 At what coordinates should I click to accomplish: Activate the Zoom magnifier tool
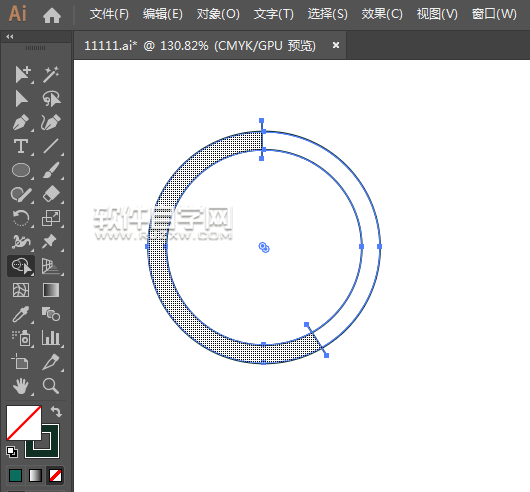click(51, 386)
